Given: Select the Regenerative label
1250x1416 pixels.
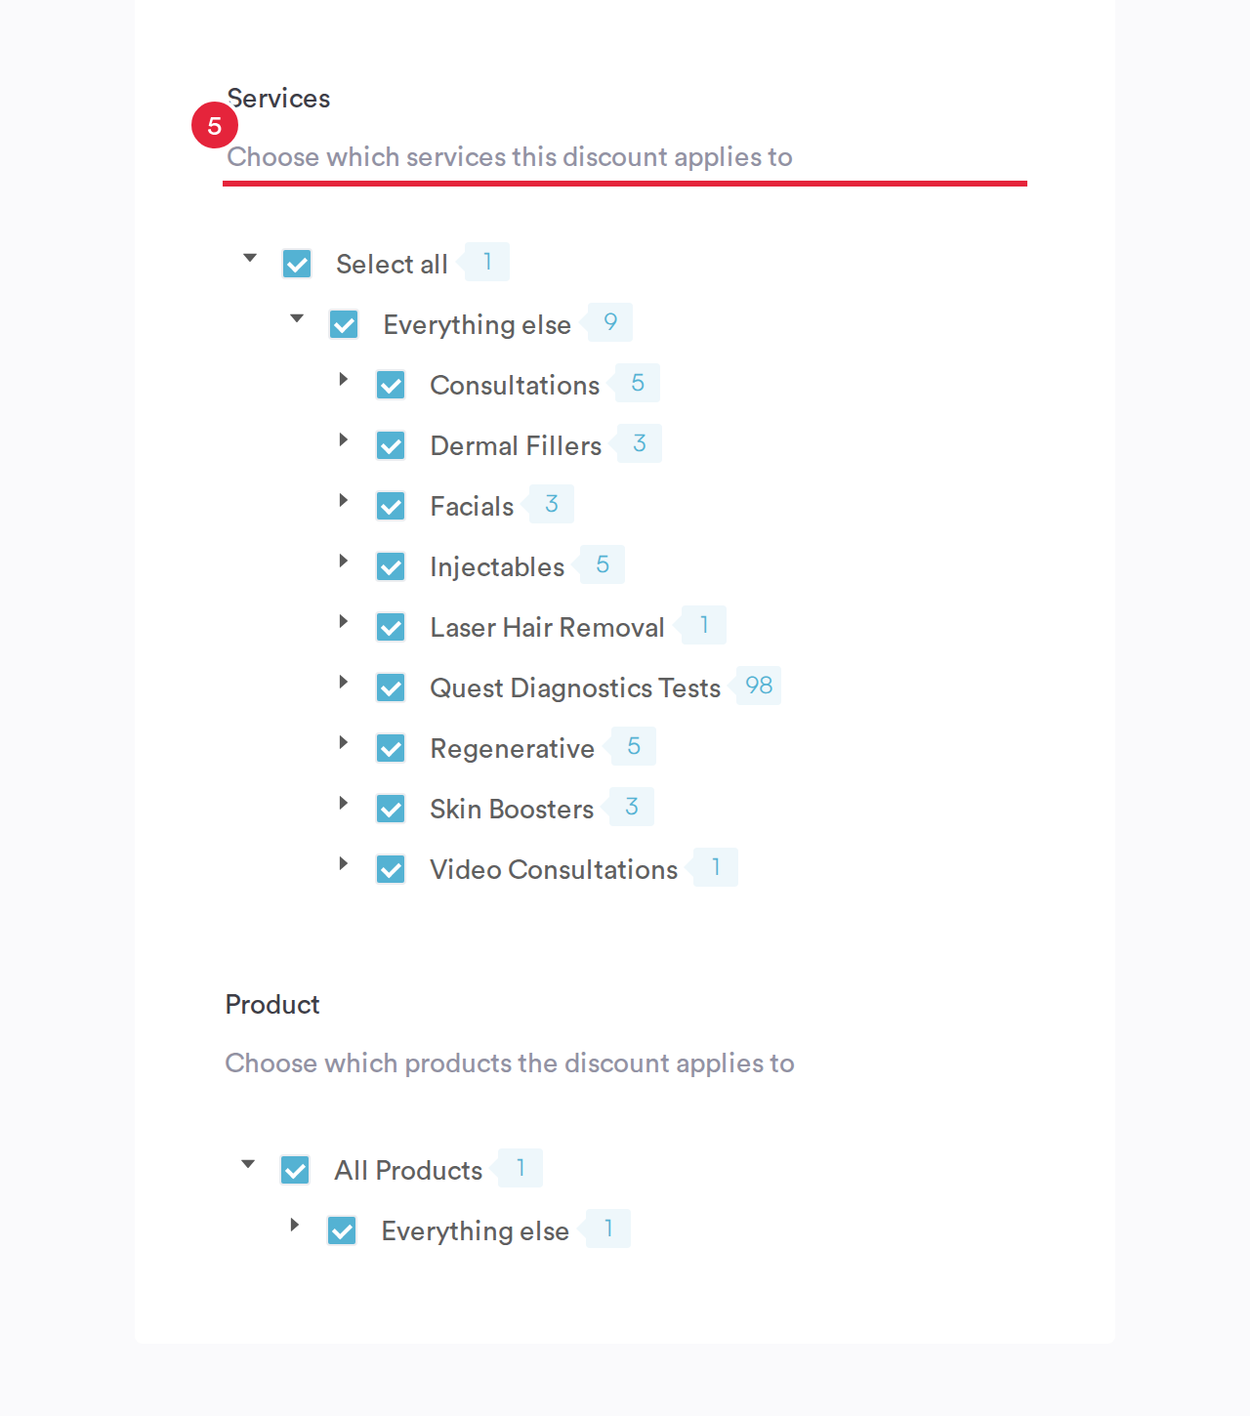Looking at the screenshot, I should pos(512,749).
